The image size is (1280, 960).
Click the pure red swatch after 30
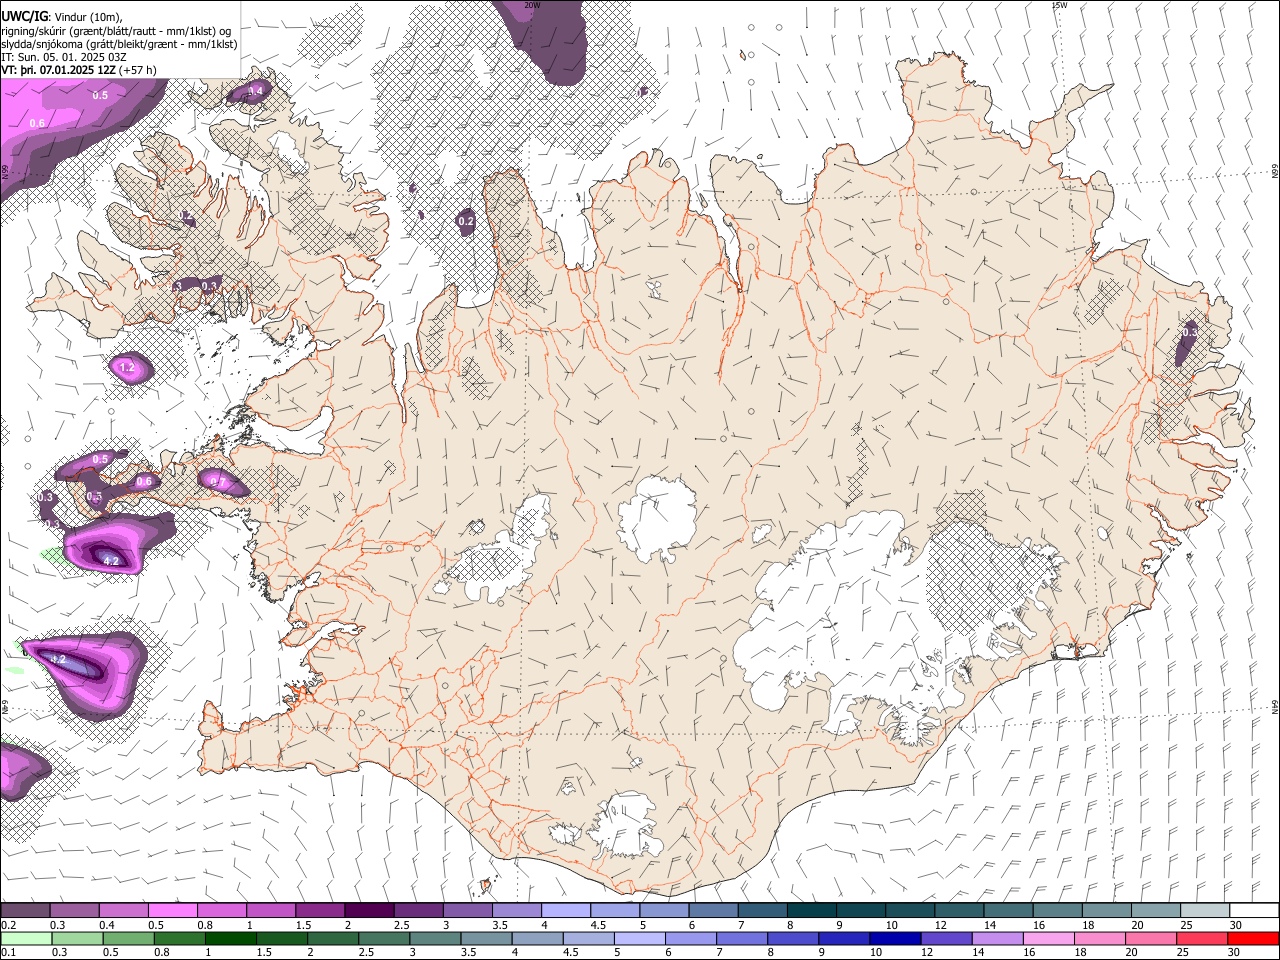1252,938
